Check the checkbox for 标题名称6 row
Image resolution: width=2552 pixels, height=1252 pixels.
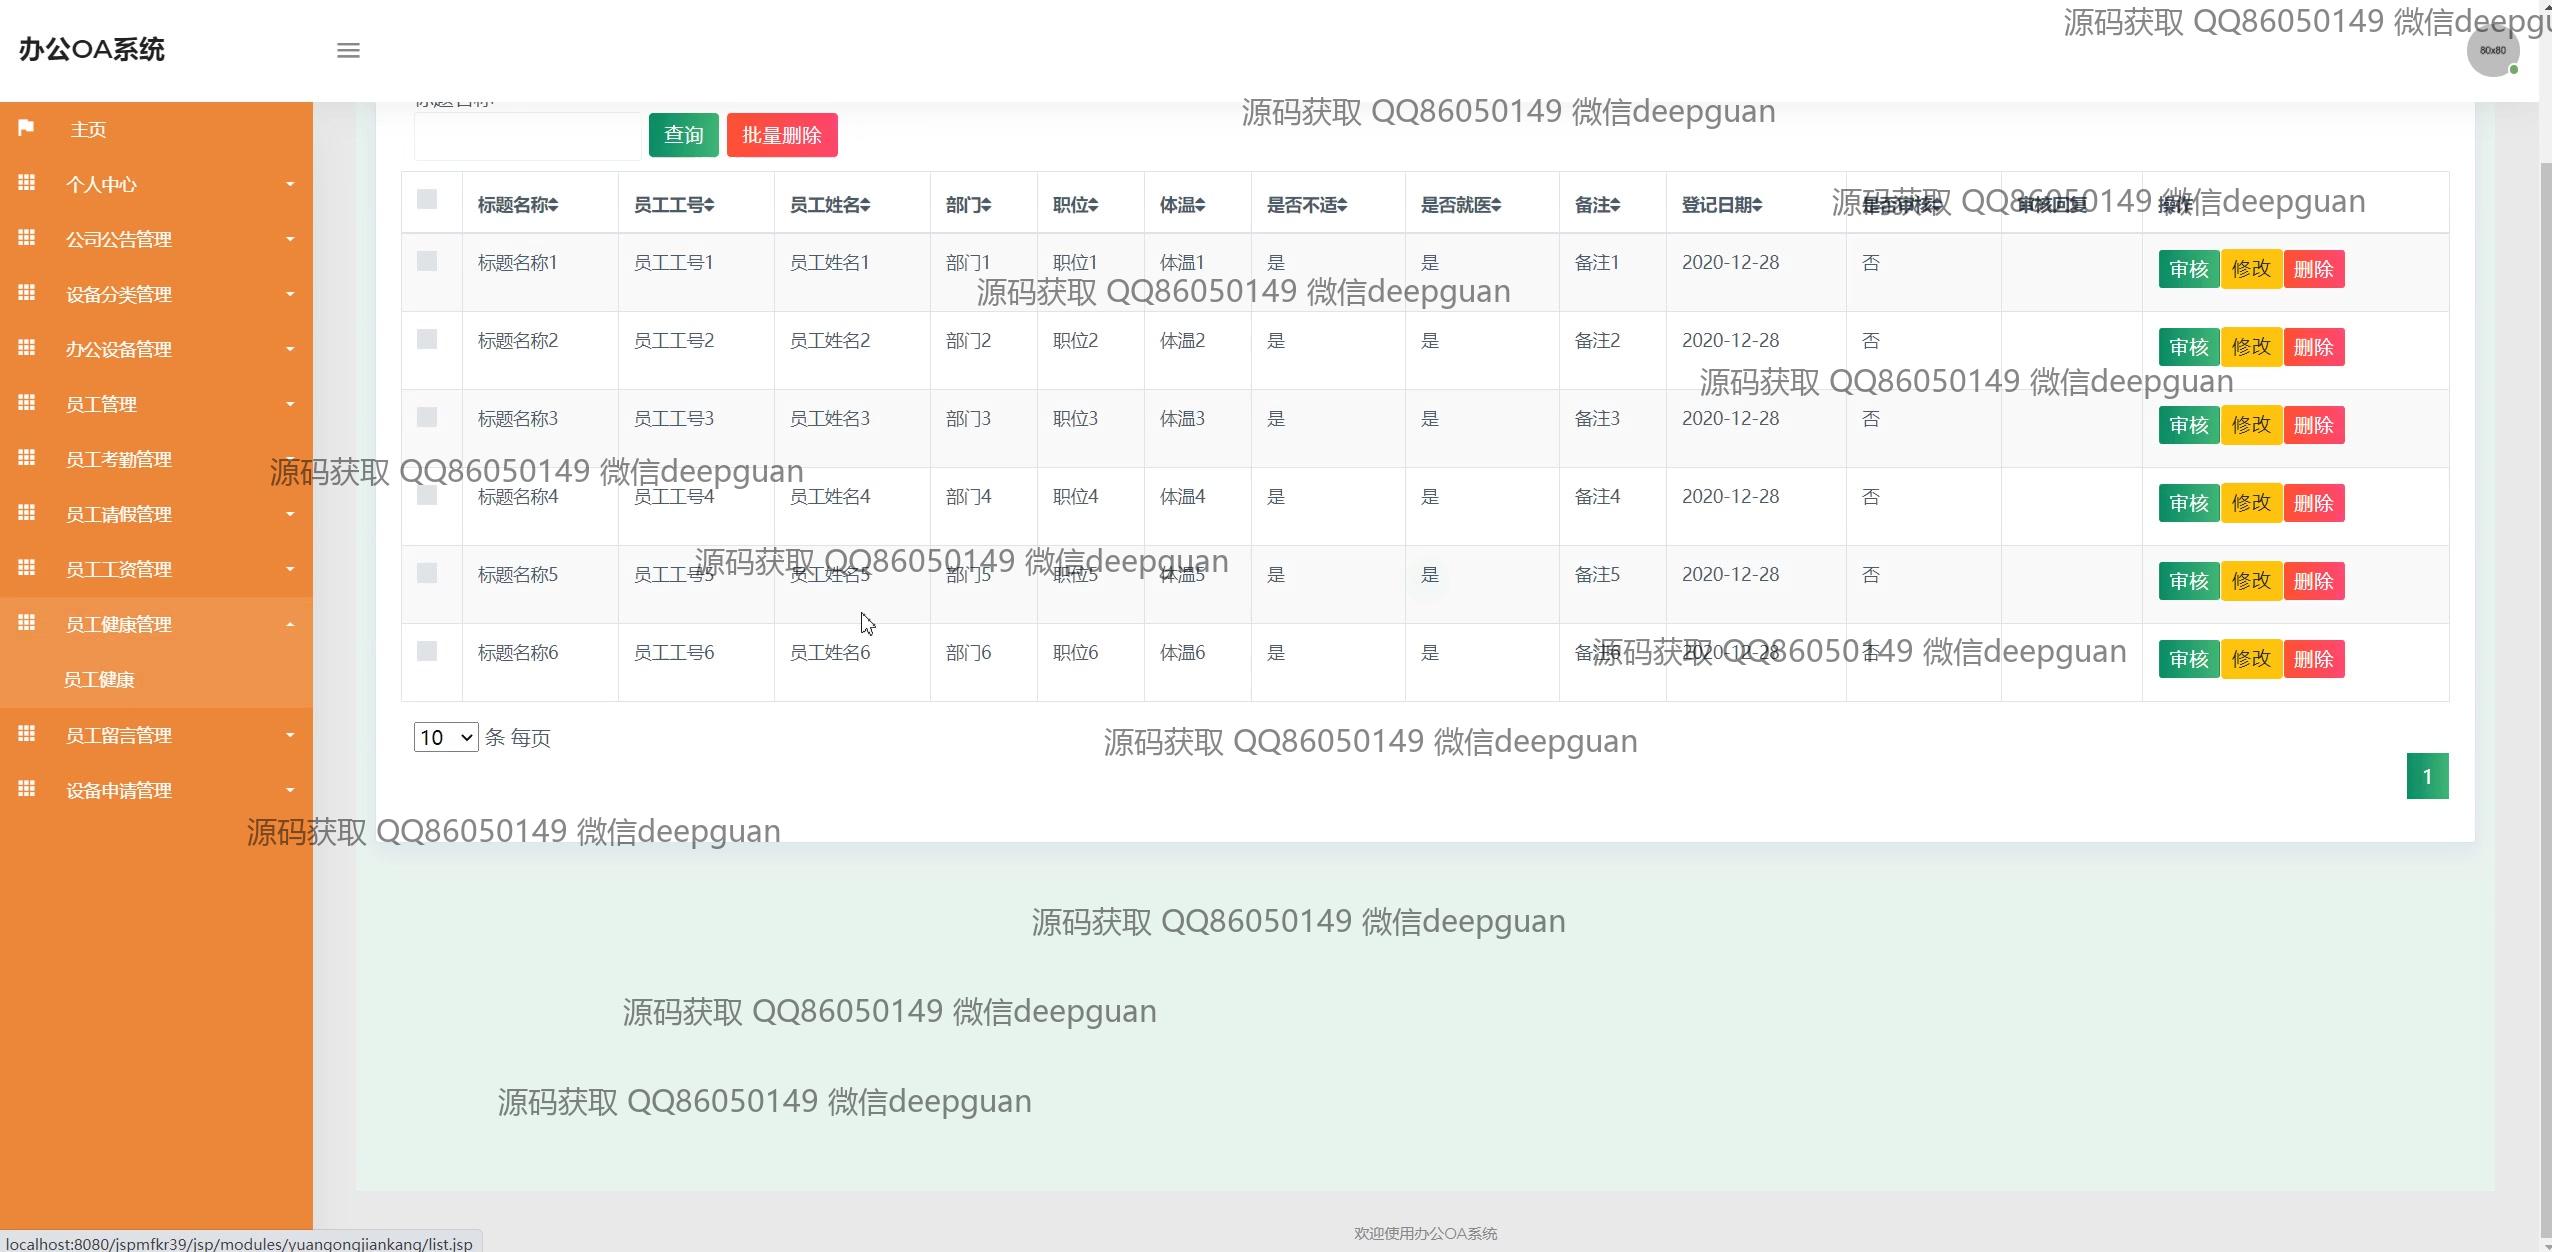click(x=427, y=651)
